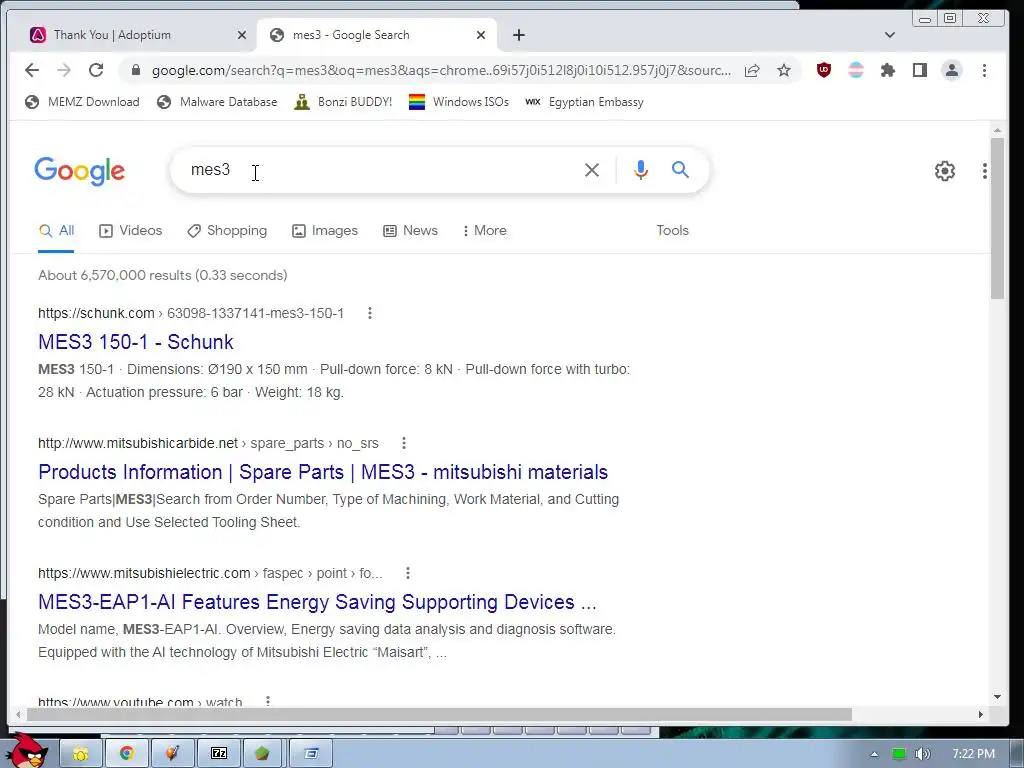This screenshot has width=1024, height=768.
Task: Open the Chrome profile avatar
Action: coord(952,70)
